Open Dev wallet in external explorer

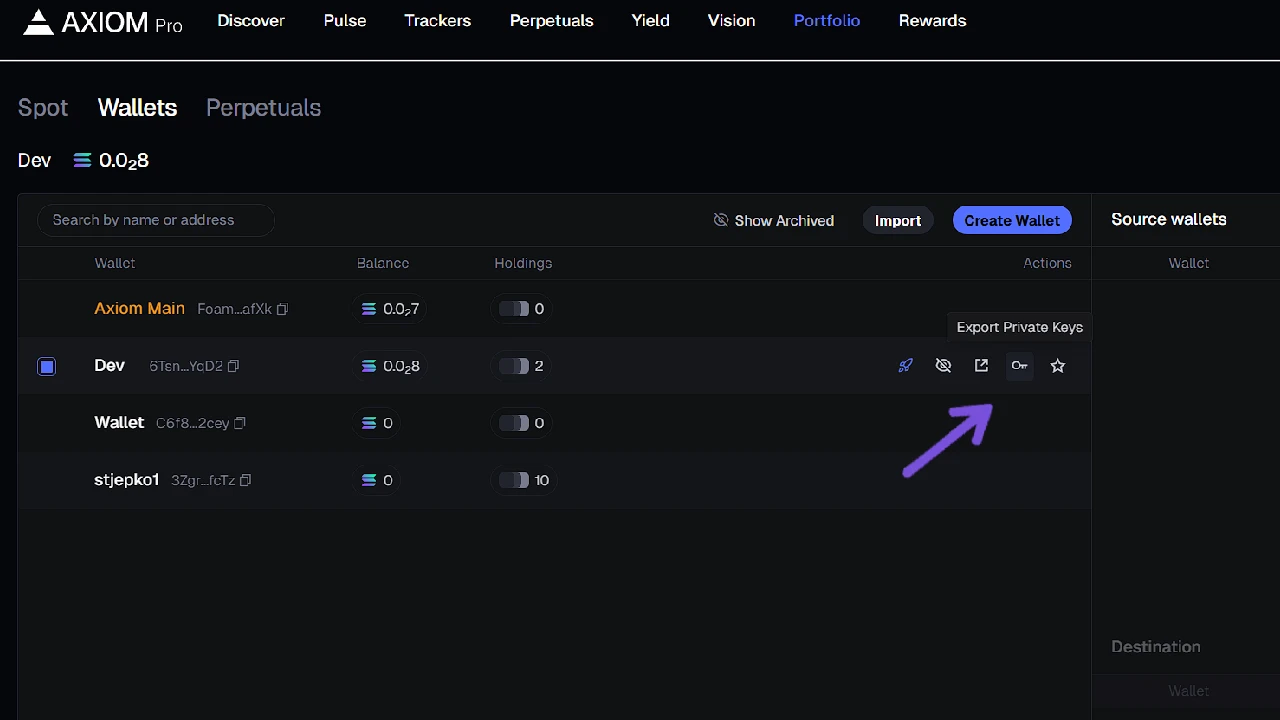pos(981,365)
